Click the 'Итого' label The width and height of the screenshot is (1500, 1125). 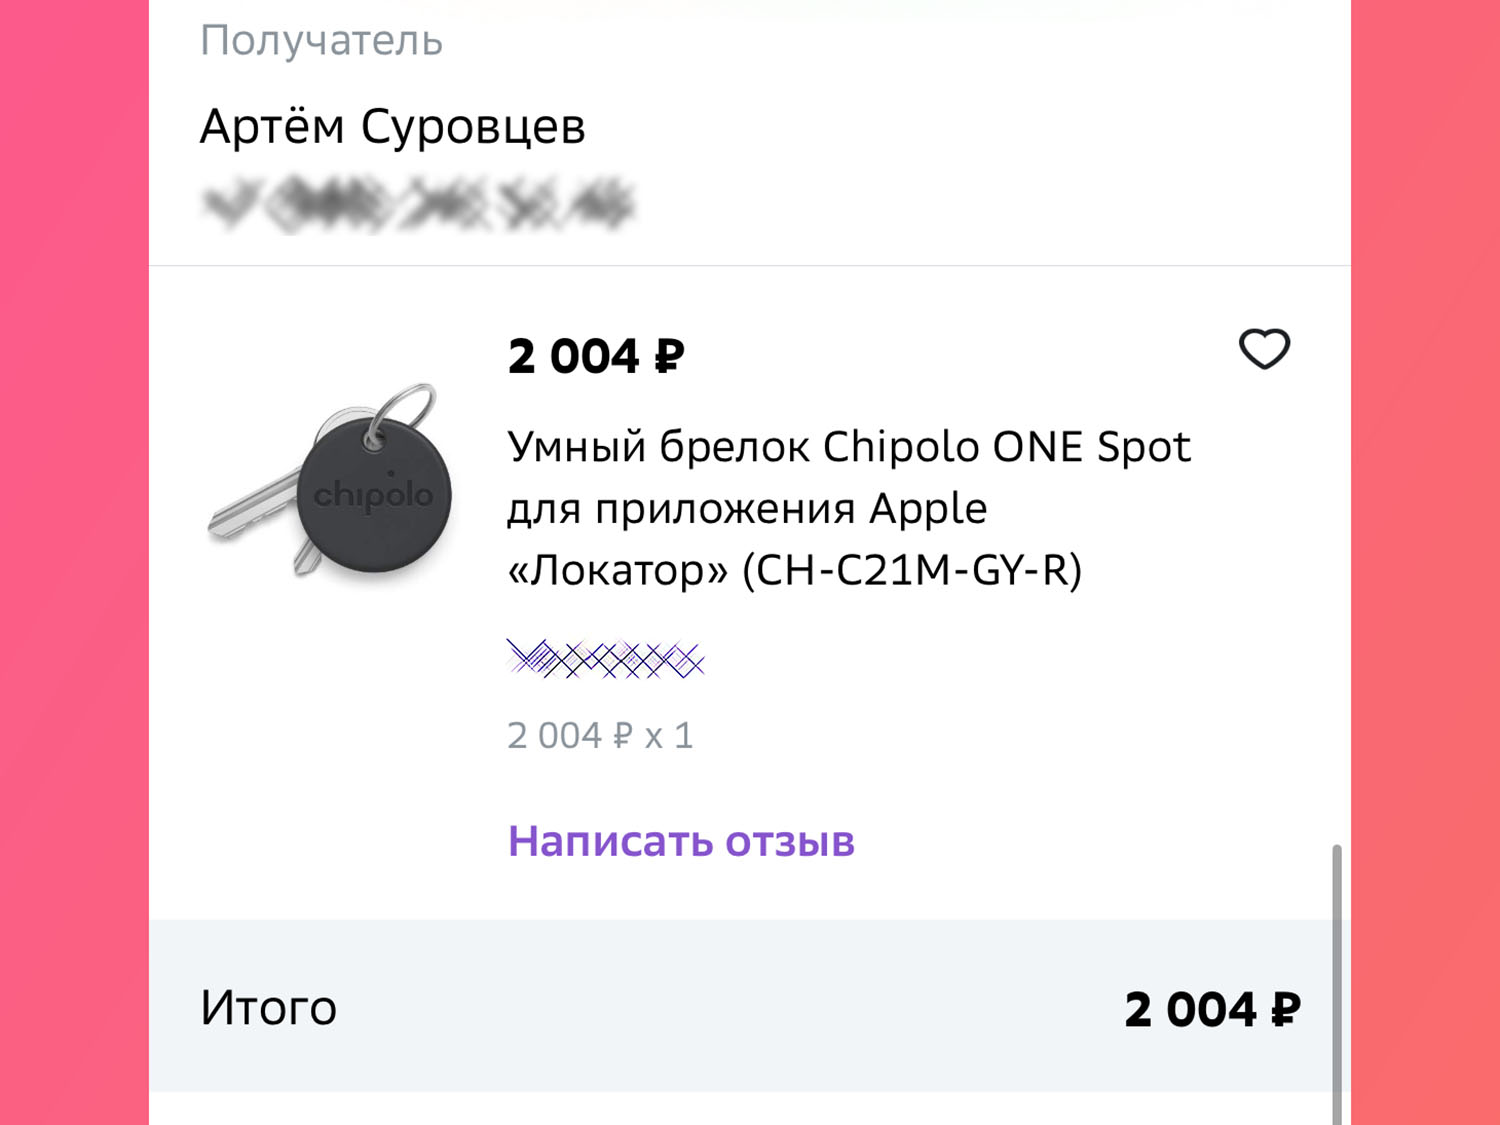pyautogui.click(x=268, y=1008)
